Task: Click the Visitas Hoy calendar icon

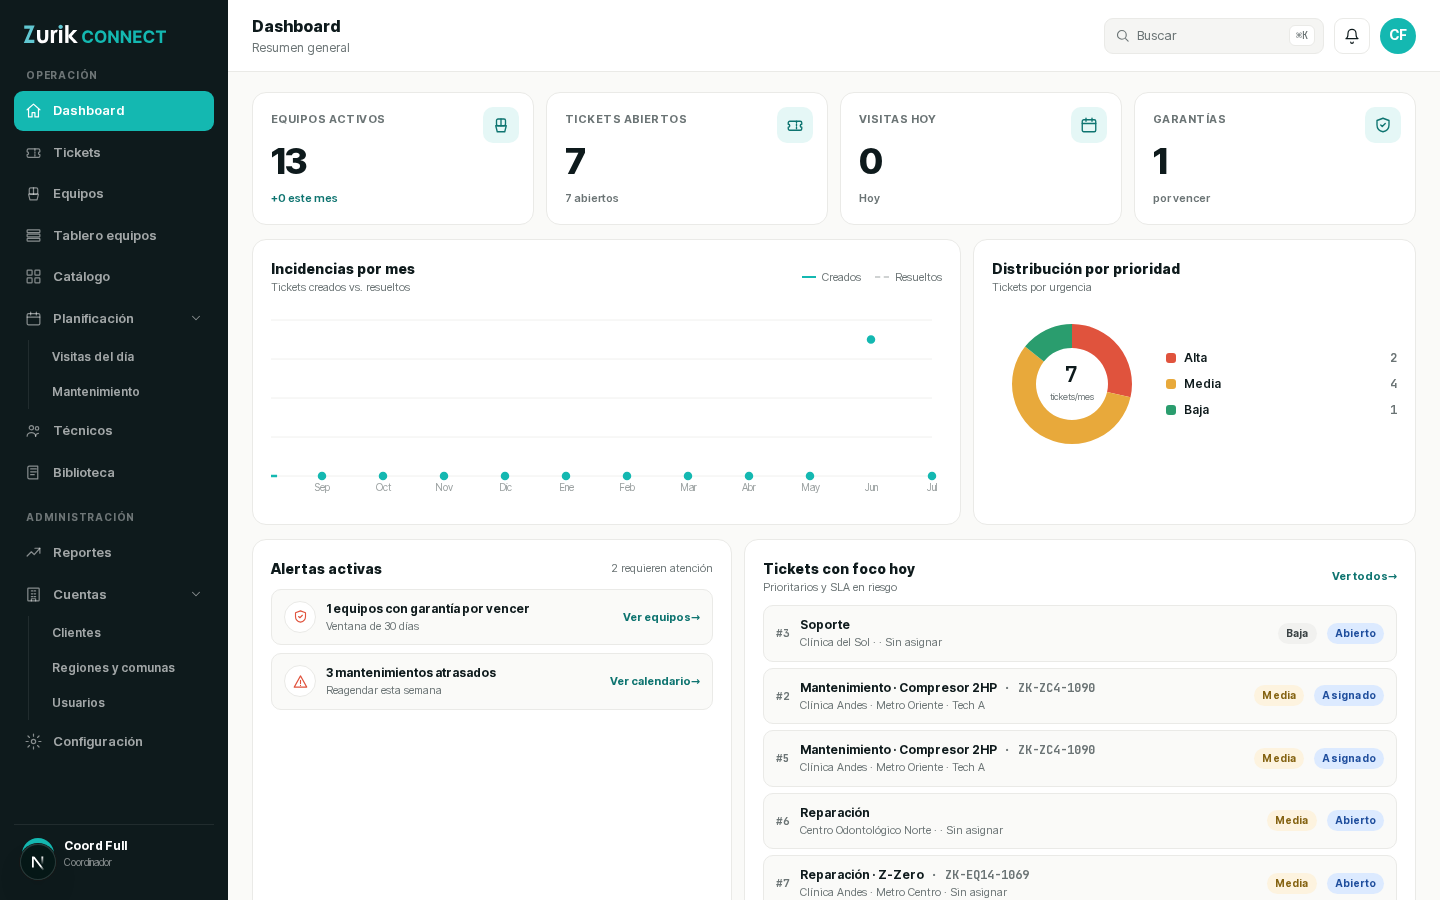Action: click(1089, 125)
